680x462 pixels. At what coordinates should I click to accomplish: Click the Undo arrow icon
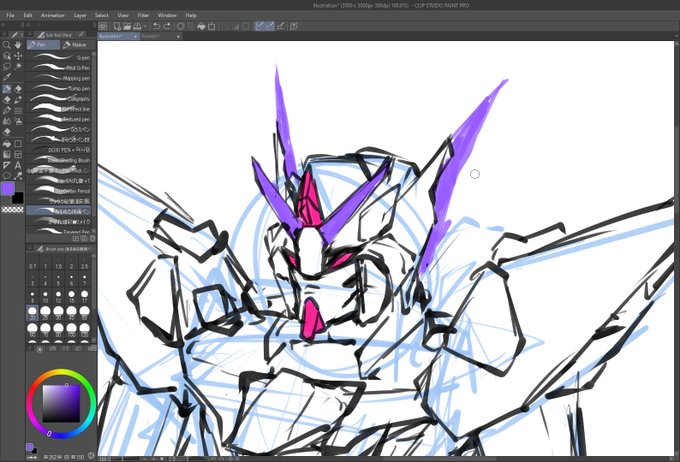point(157,26)
